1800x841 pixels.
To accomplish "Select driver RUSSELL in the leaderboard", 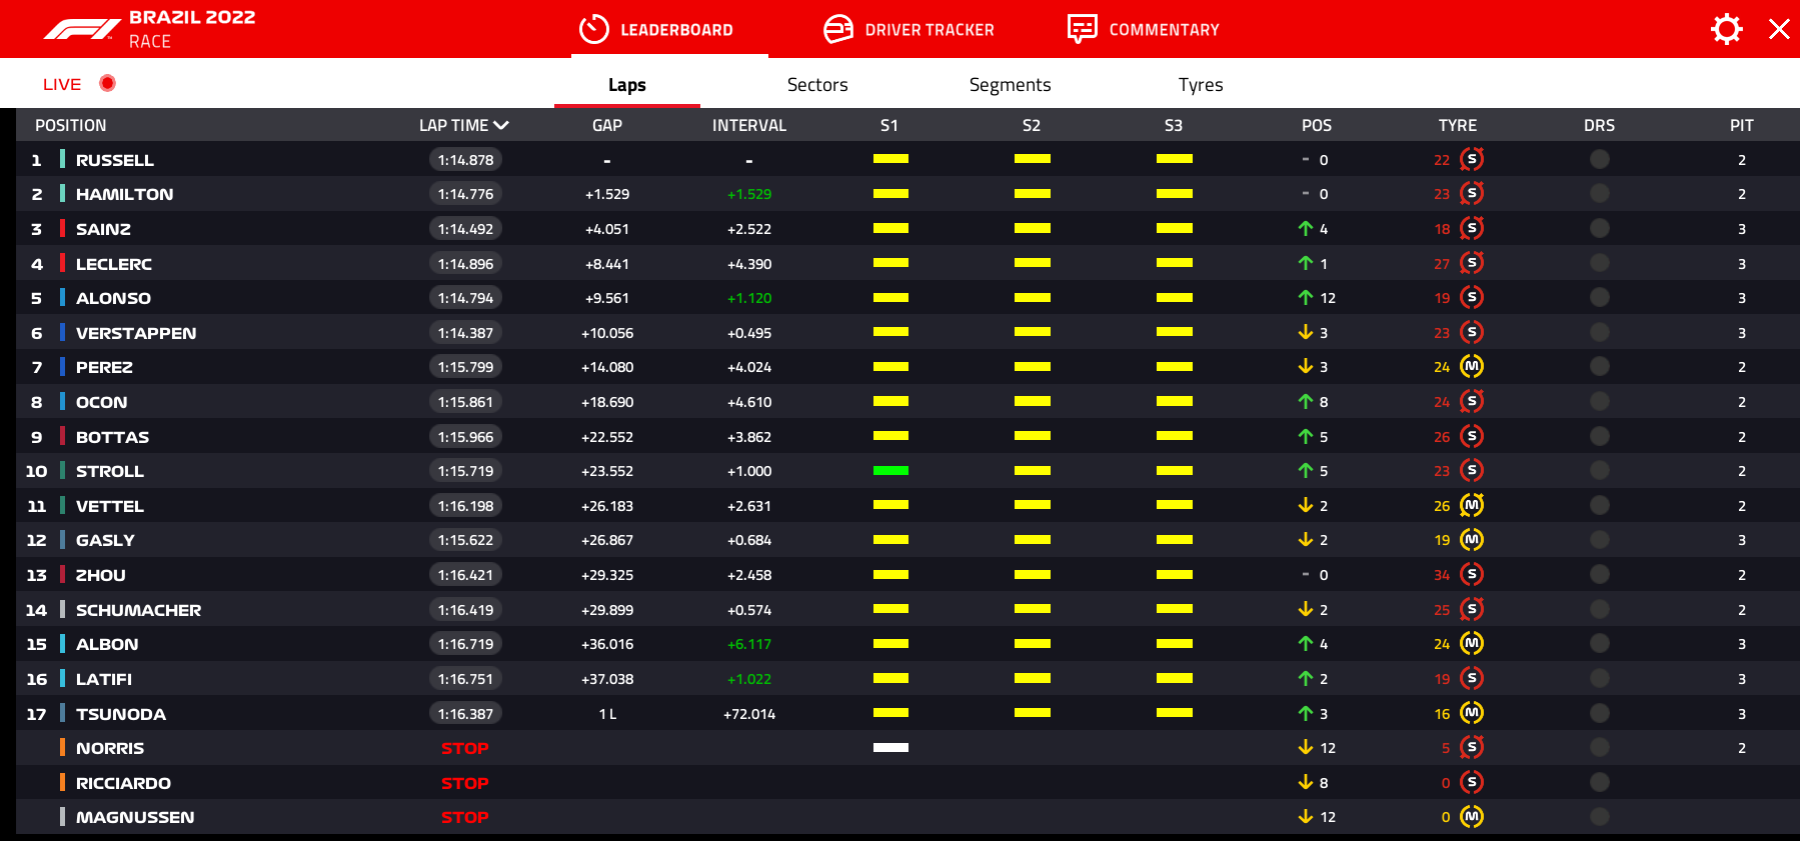I will pos(115,160).
